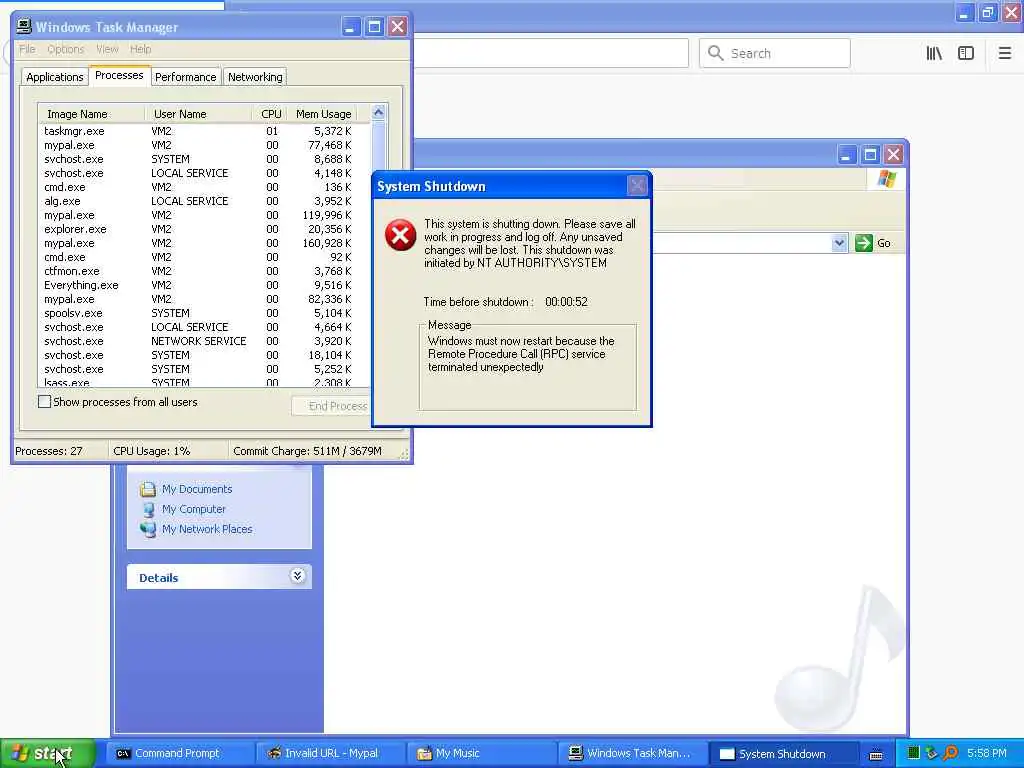Click the green tray icon in system tray

[913, 753]
